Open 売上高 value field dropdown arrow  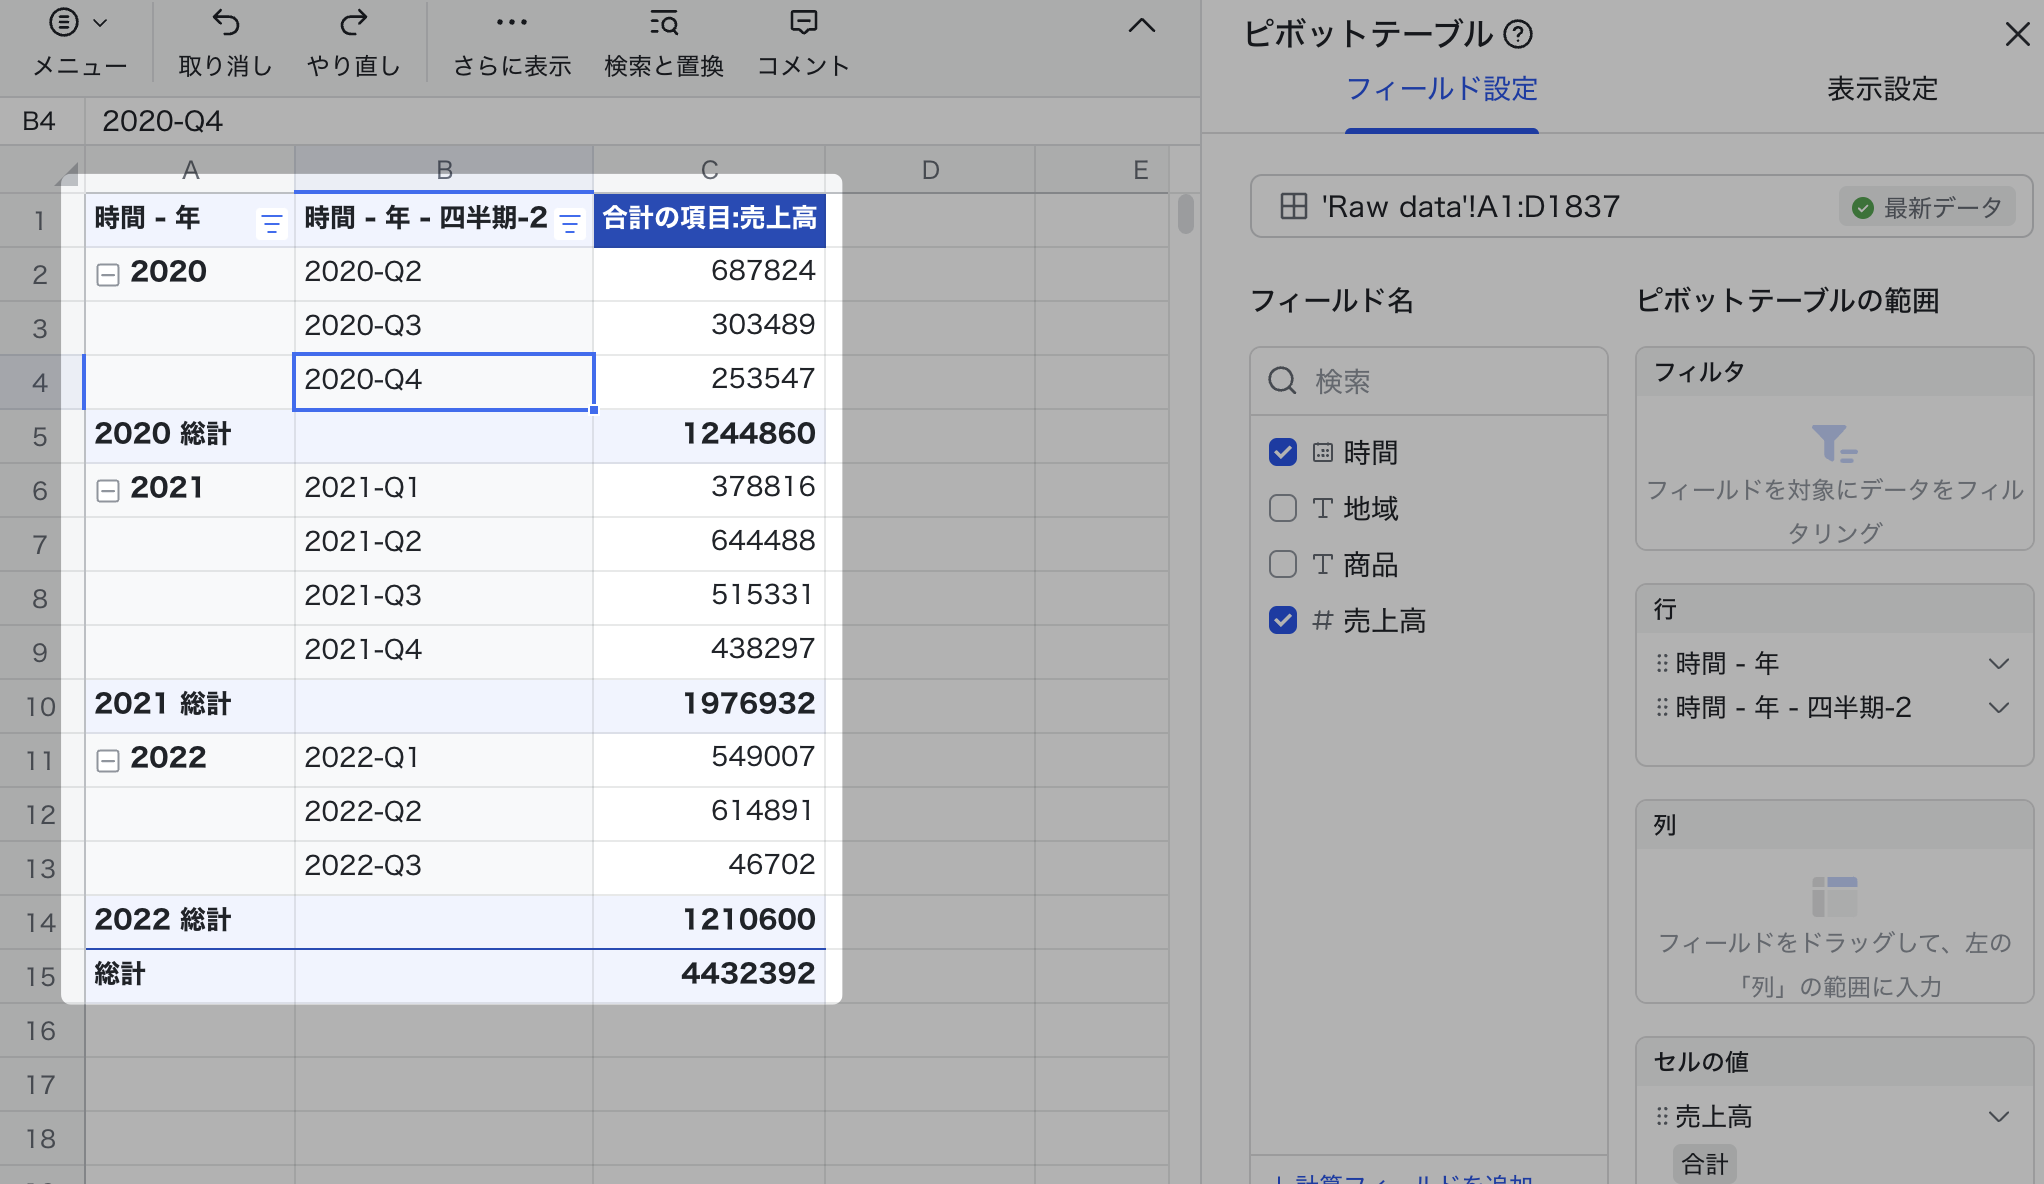(x=1998, y=1117)
